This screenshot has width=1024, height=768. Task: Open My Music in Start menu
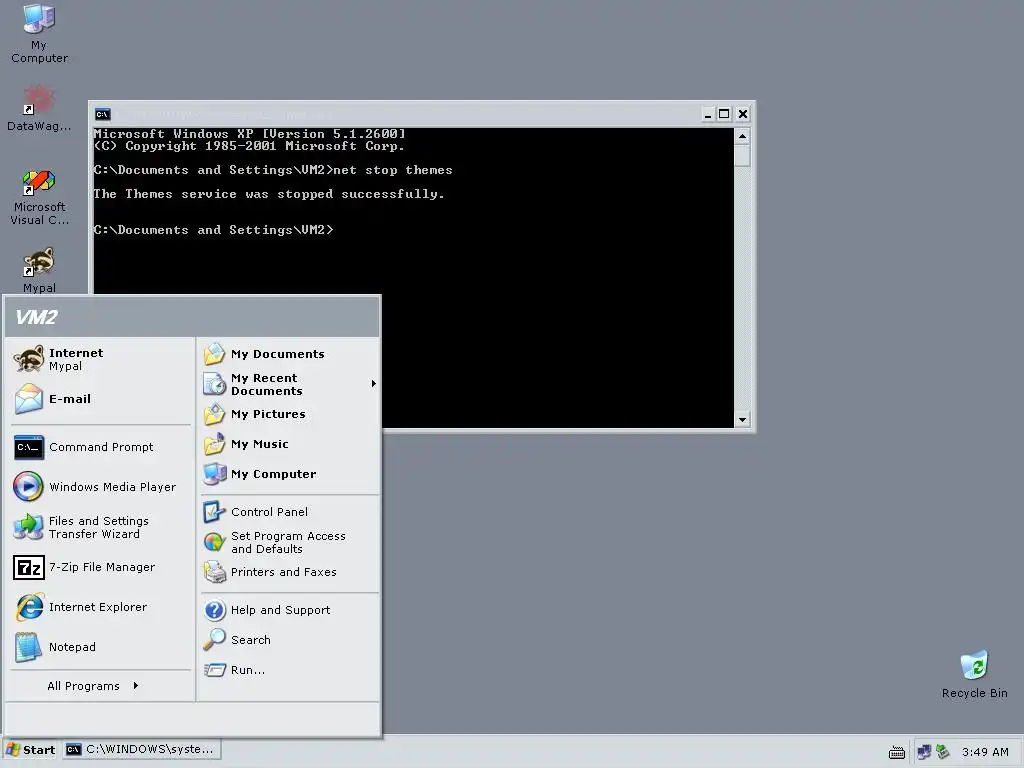click(x=289, y=444)
